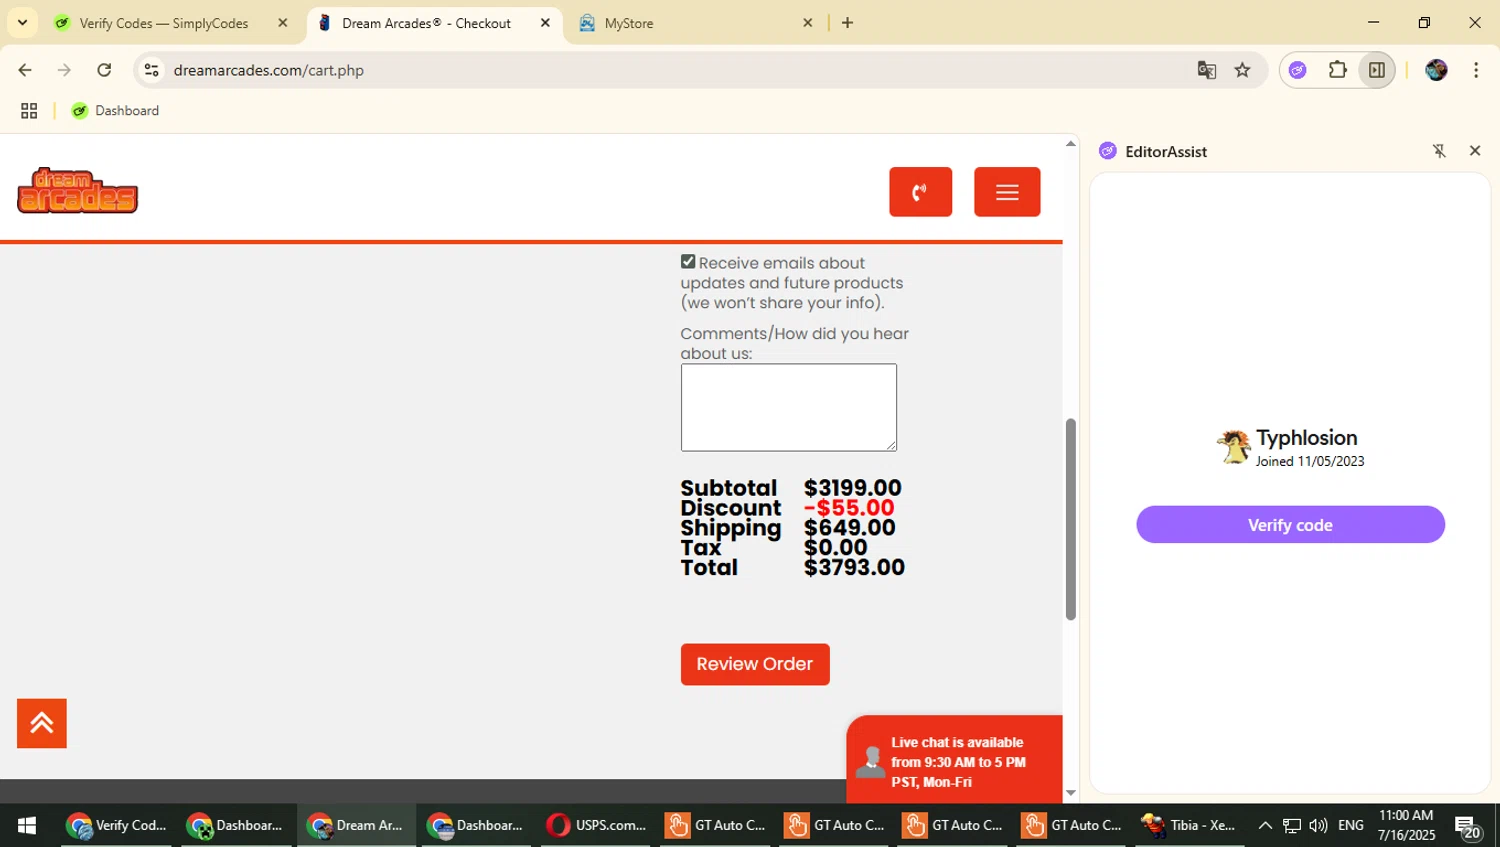The height and width of the screenshot is (847, 1500).
Task: Click the address bar URL
Action: pos(269,70)
